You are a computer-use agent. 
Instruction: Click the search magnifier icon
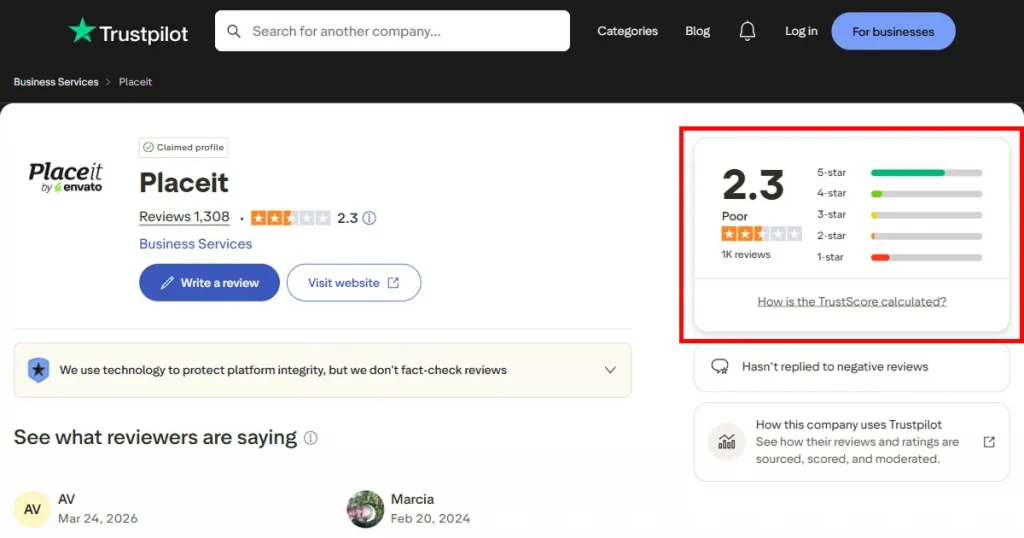coord(234,31)
